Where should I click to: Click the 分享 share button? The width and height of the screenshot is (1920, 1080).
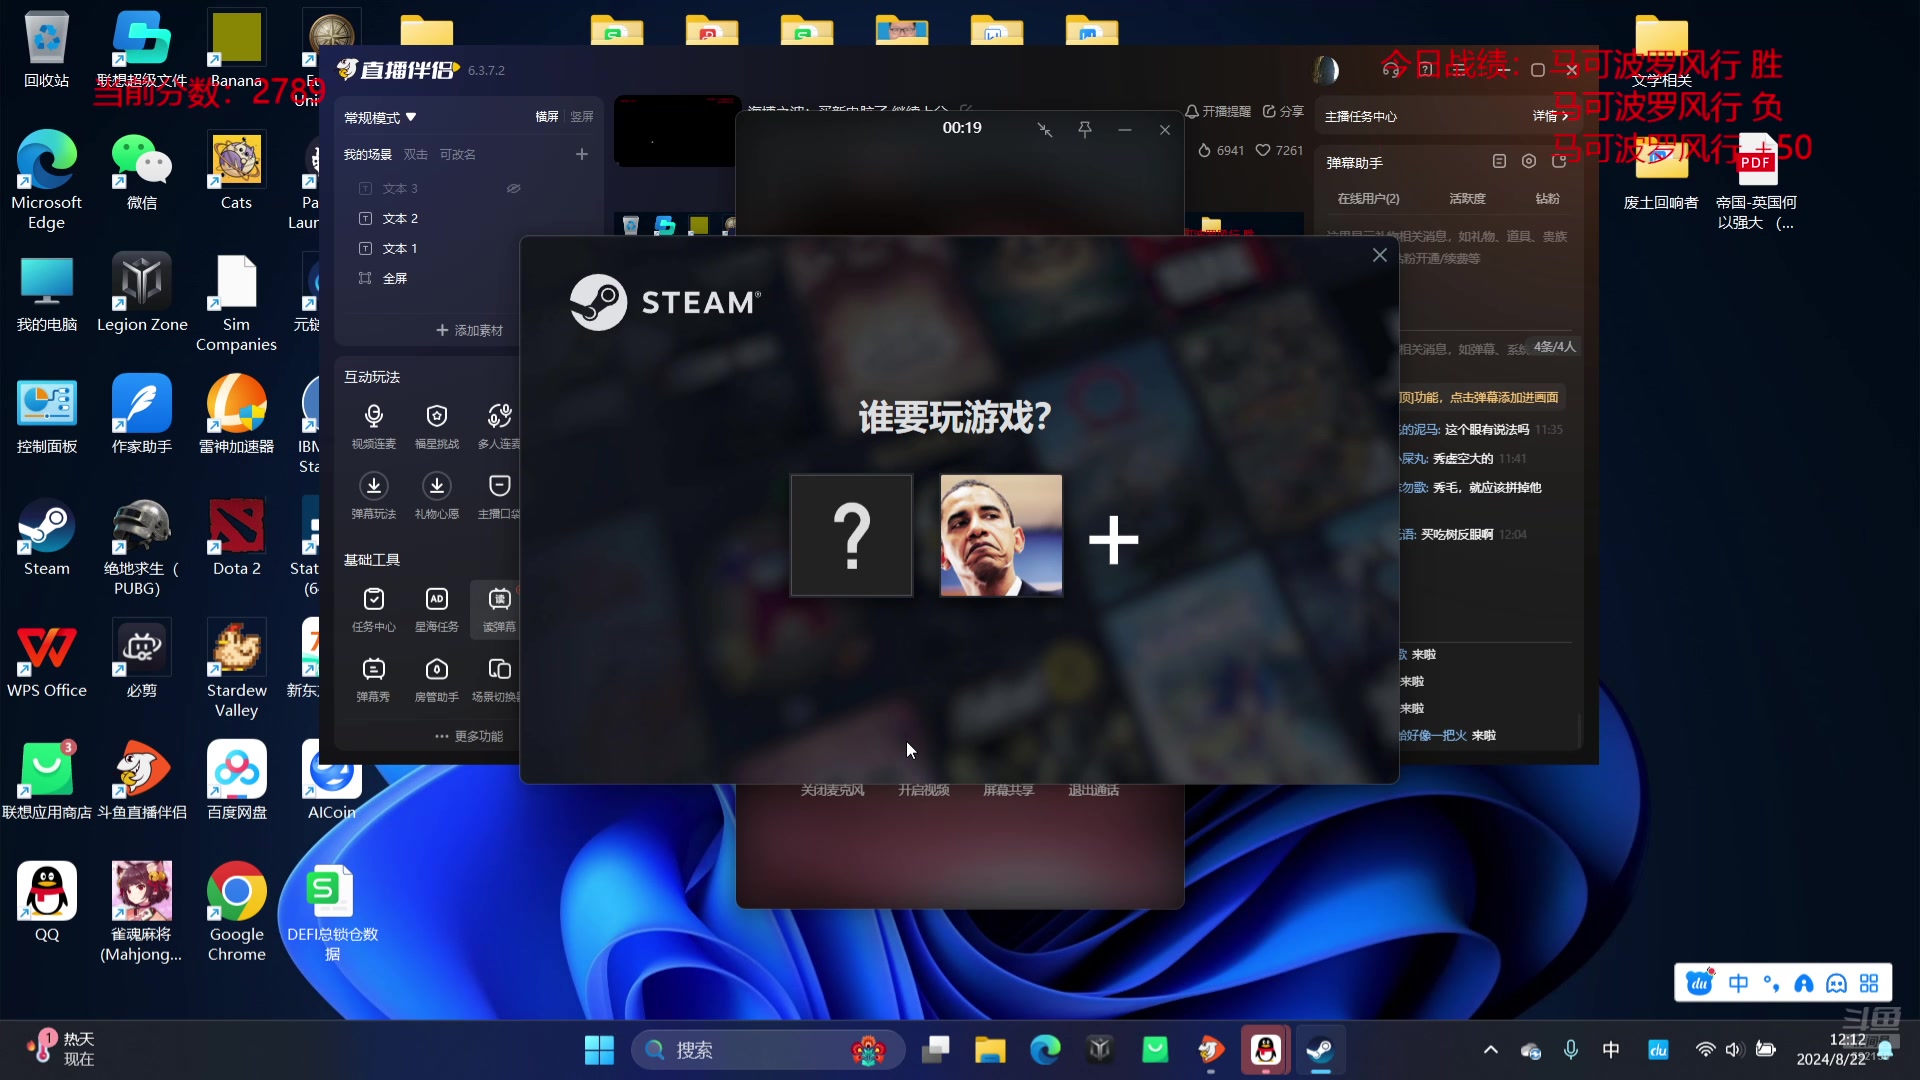(1283, 111)
